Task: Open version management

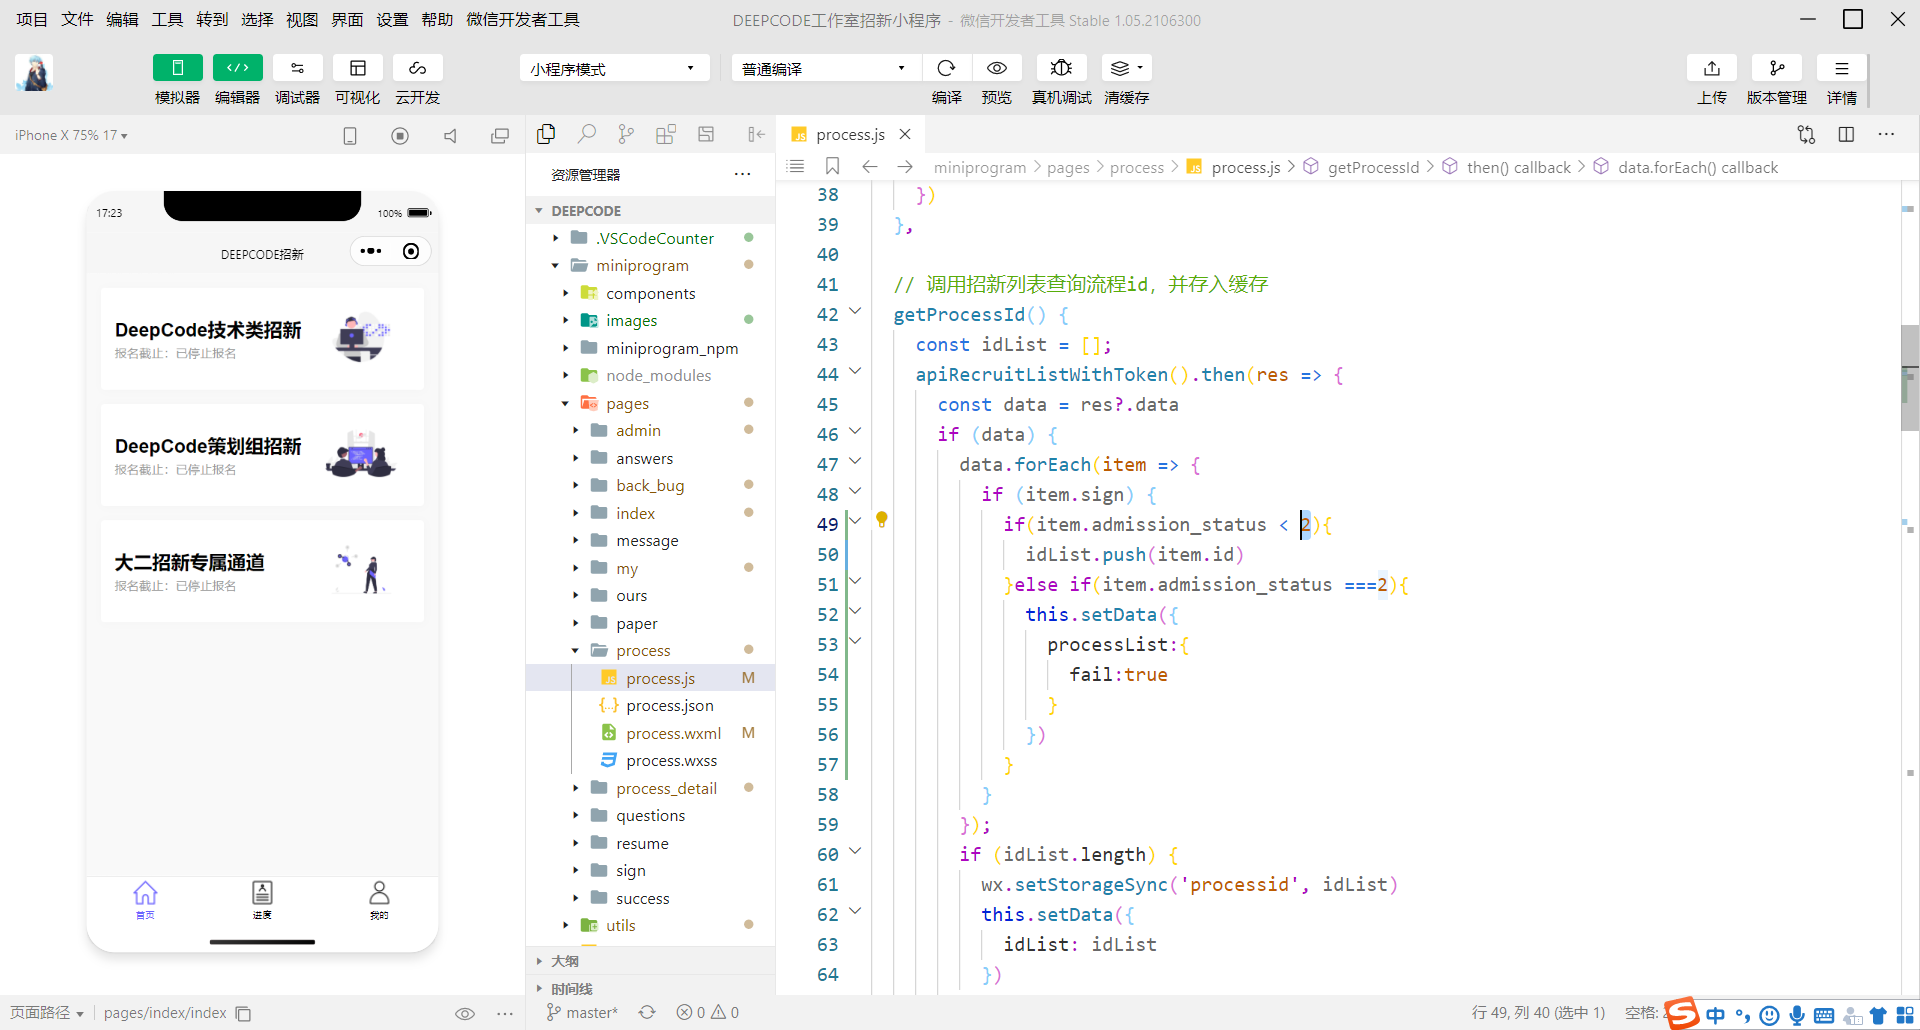Action: tap(1777, 68)
